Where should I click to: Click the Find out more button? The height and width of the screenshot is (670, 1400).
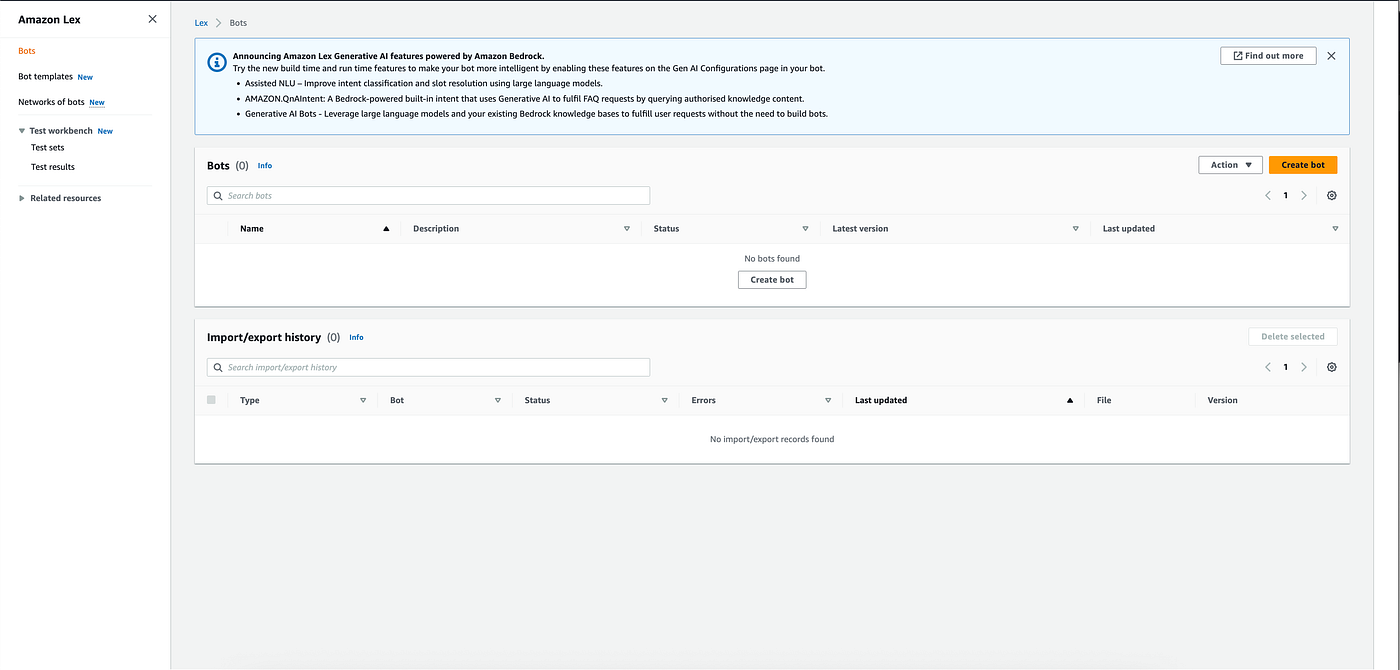[1268, 56]
